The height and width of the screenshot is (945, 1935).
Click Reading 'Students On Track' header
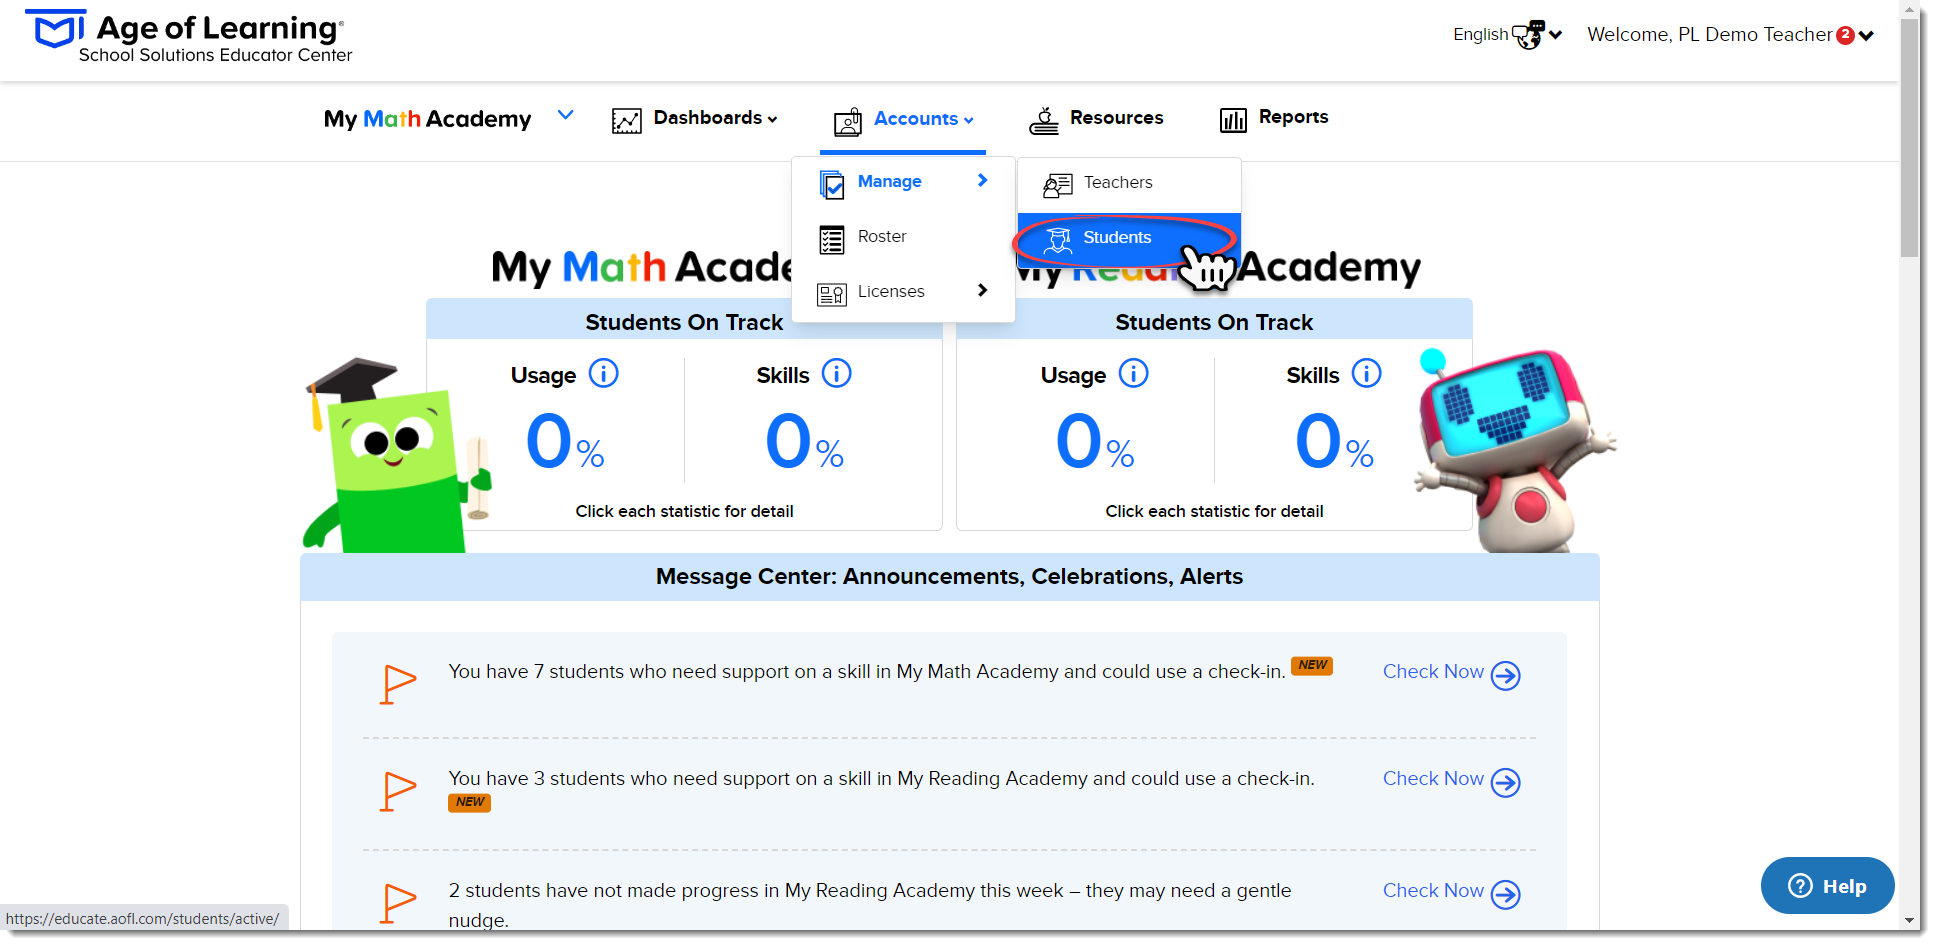[x=1214, y=323]
